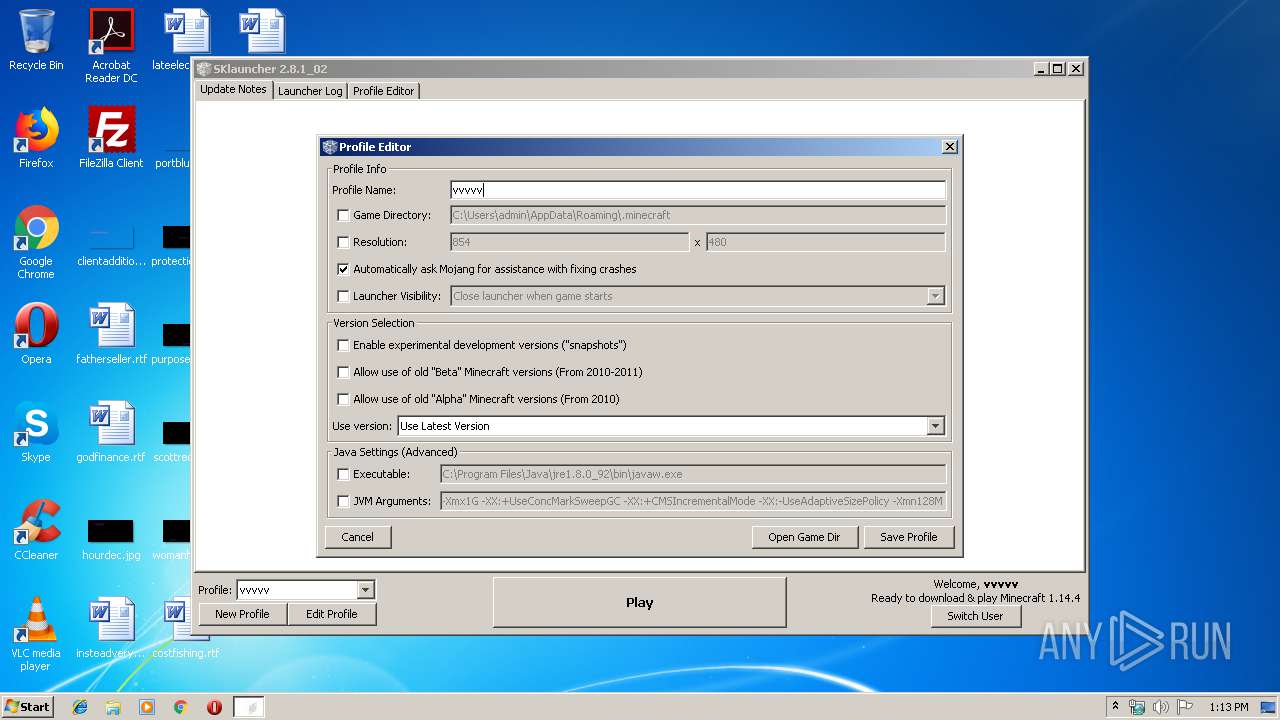Open CCleaner desktop shortcut
This screenshot has height=720, width=1280.
(36, 530)
